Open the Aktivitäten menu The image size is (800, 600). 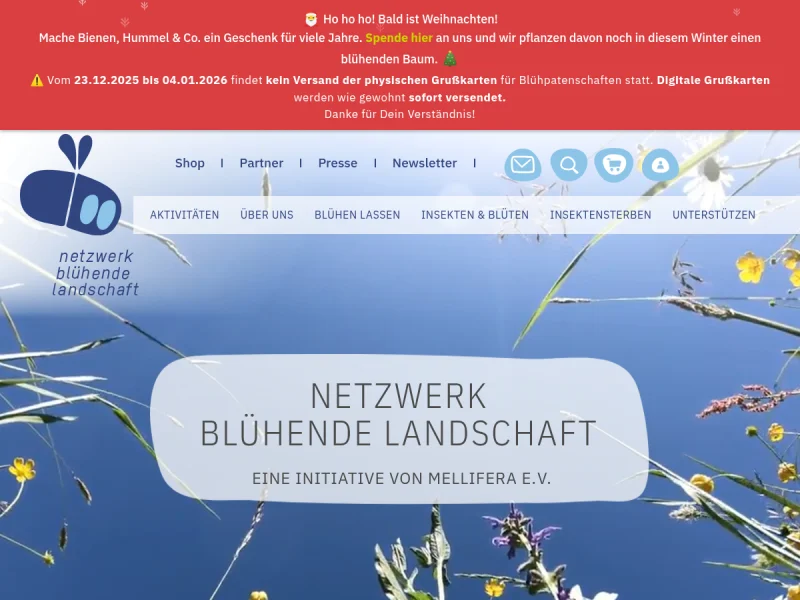tap(184, 215)
